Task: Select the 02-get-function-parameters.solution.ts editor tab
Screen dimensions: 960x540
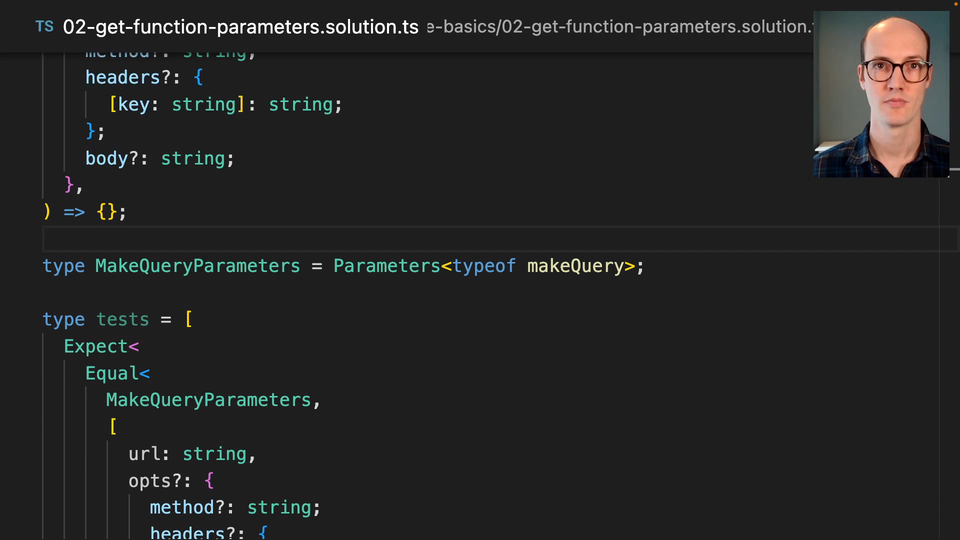Action: 240,27
